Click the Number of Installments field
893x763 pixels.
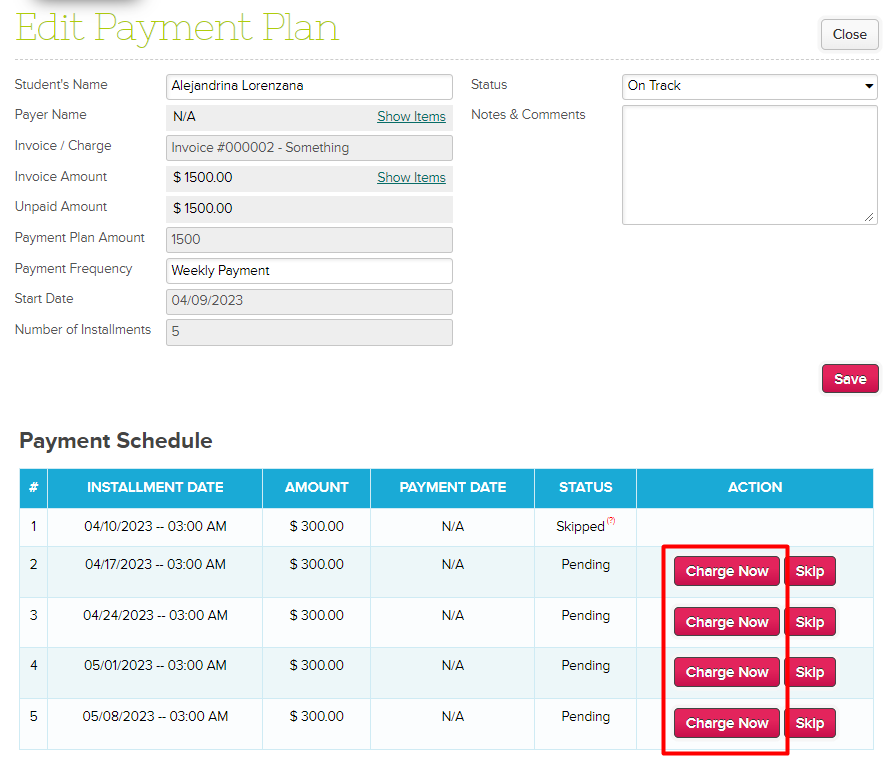(x=309, y=332)
